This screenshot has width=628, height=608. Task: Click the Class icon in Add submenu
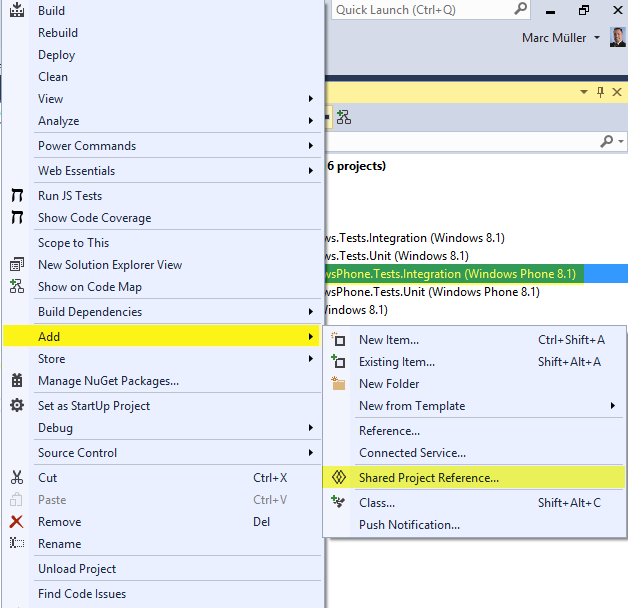338,502
